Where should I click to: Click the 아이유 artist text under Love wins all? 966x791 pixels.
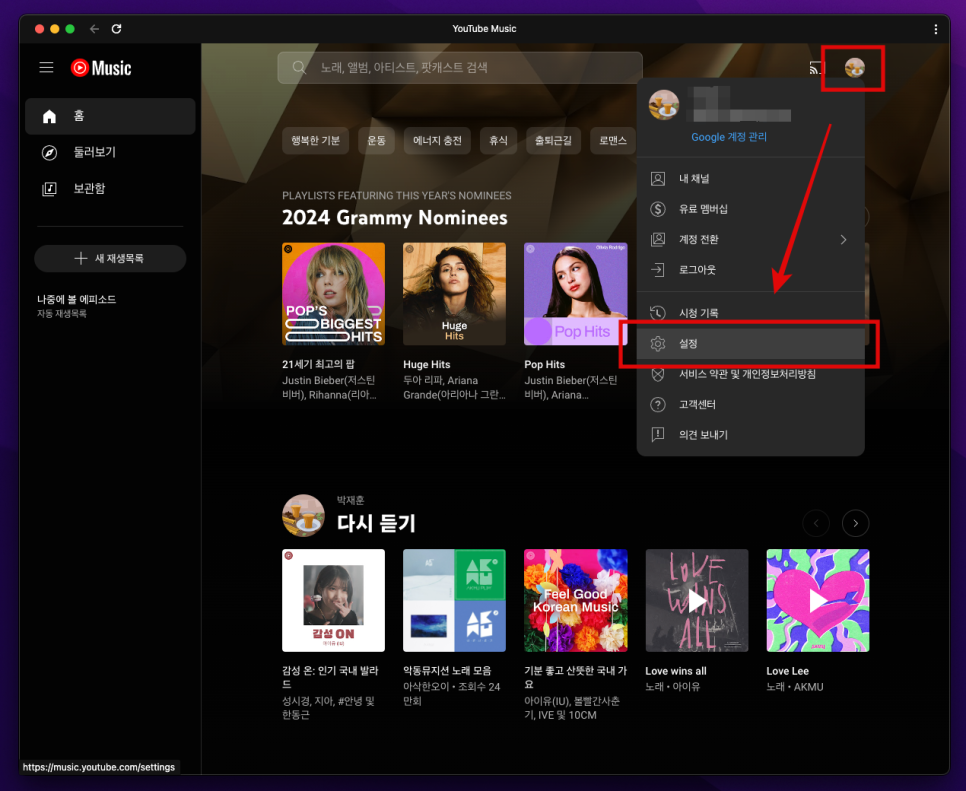686,686
